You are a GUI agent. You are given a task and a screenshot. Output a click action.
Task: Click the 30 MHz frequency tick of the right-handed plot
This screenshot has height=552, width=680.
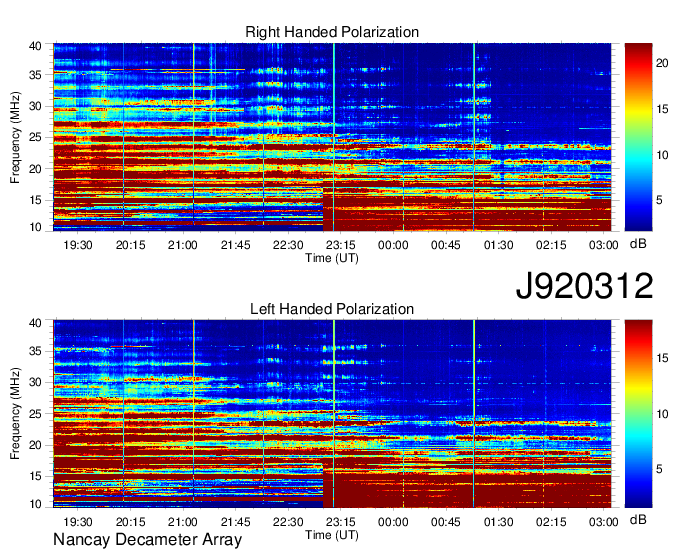pyautogui.click(x=35, y=106)
